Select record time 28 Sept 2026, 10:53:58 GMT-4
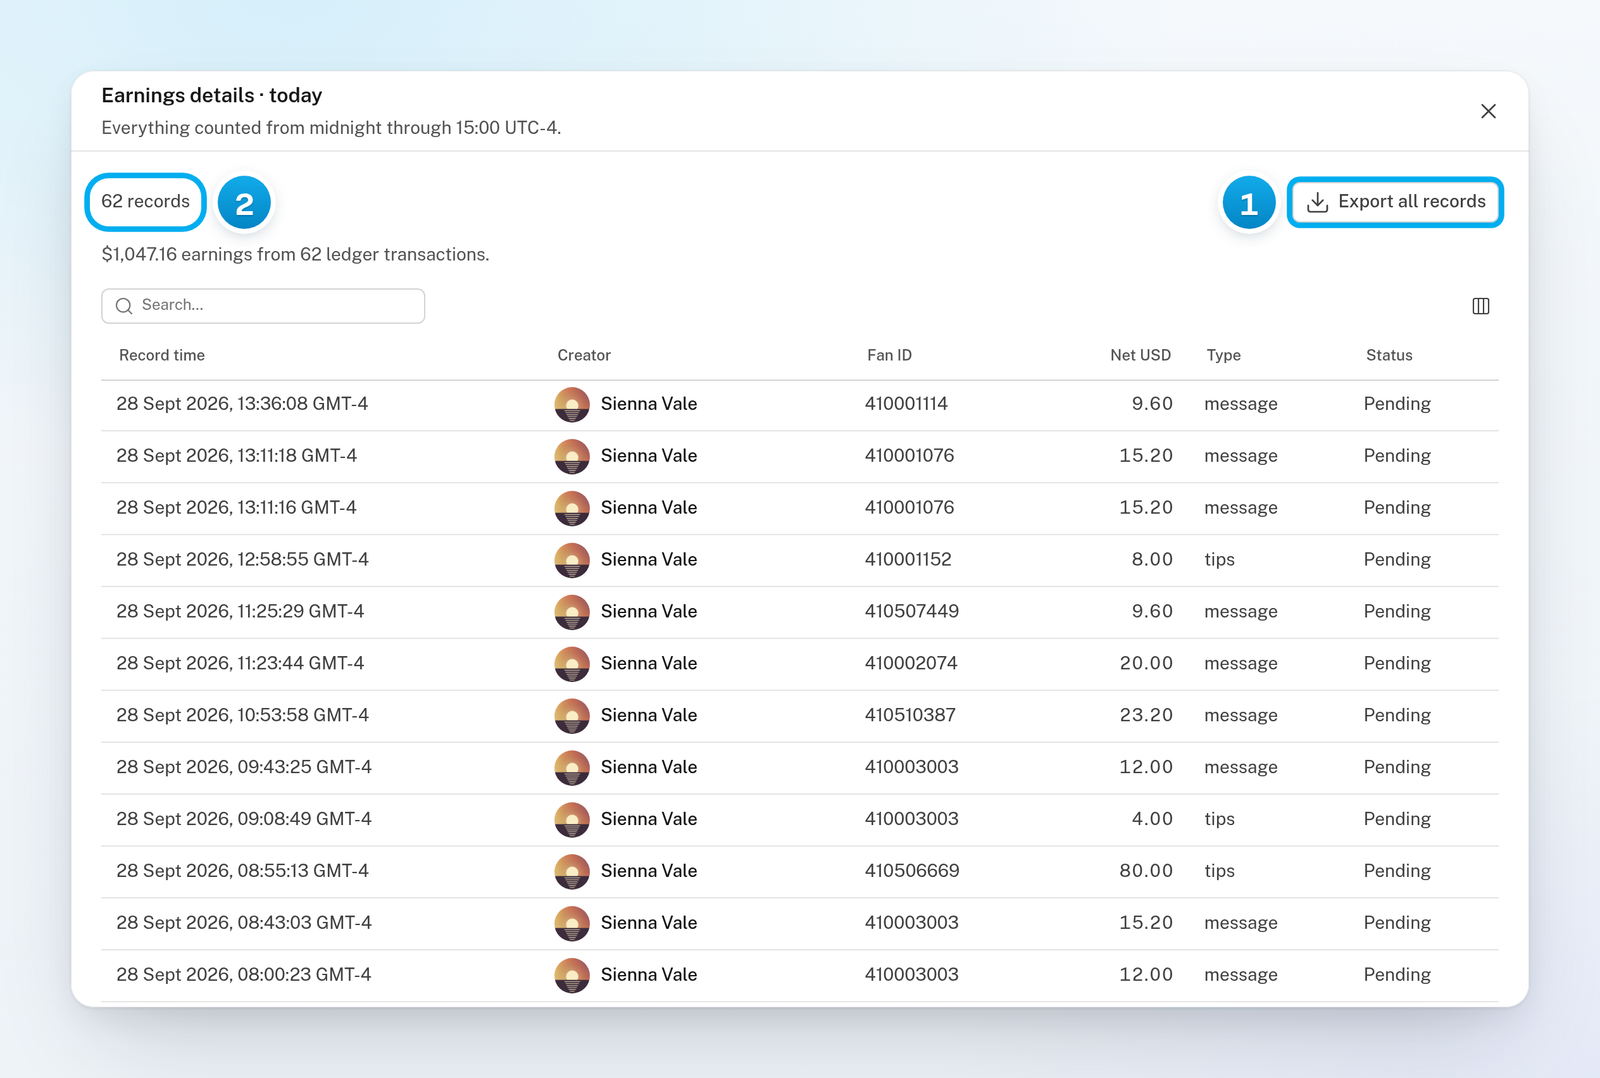 [x=243, y=716]
